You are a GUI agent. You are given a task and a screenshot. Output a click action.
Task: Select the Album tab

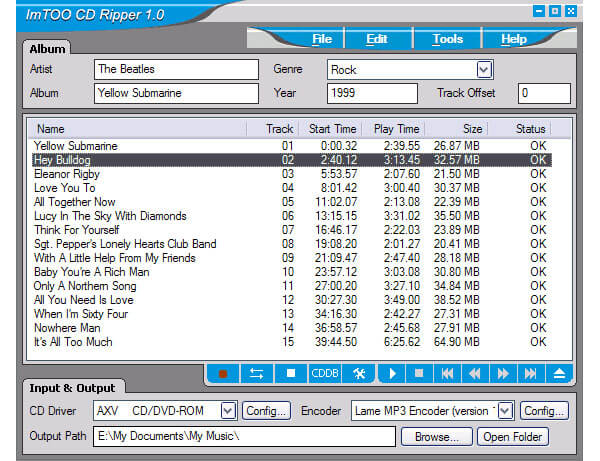click(x=47, y=49)
